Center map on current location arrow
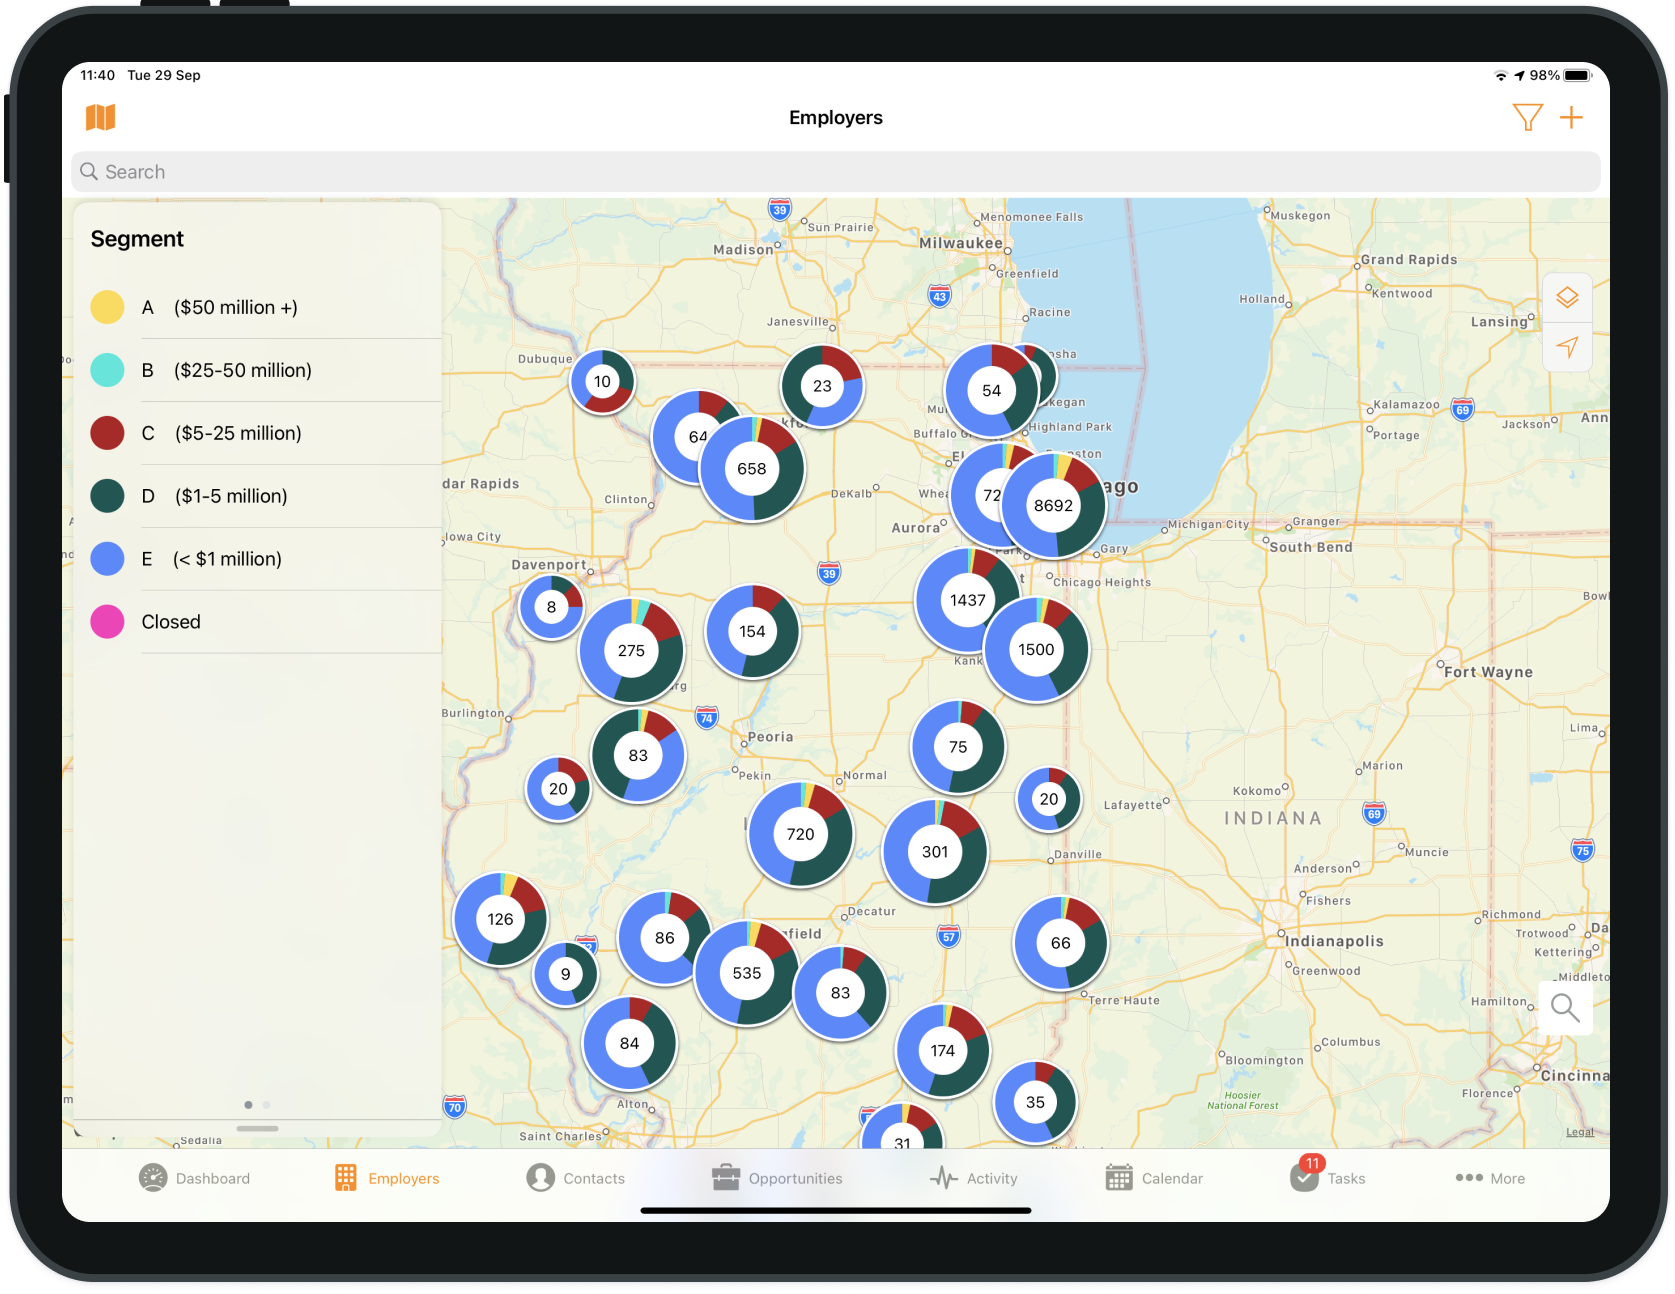This screenshot has height=1294, width=1675. [x=1567, y=347]
